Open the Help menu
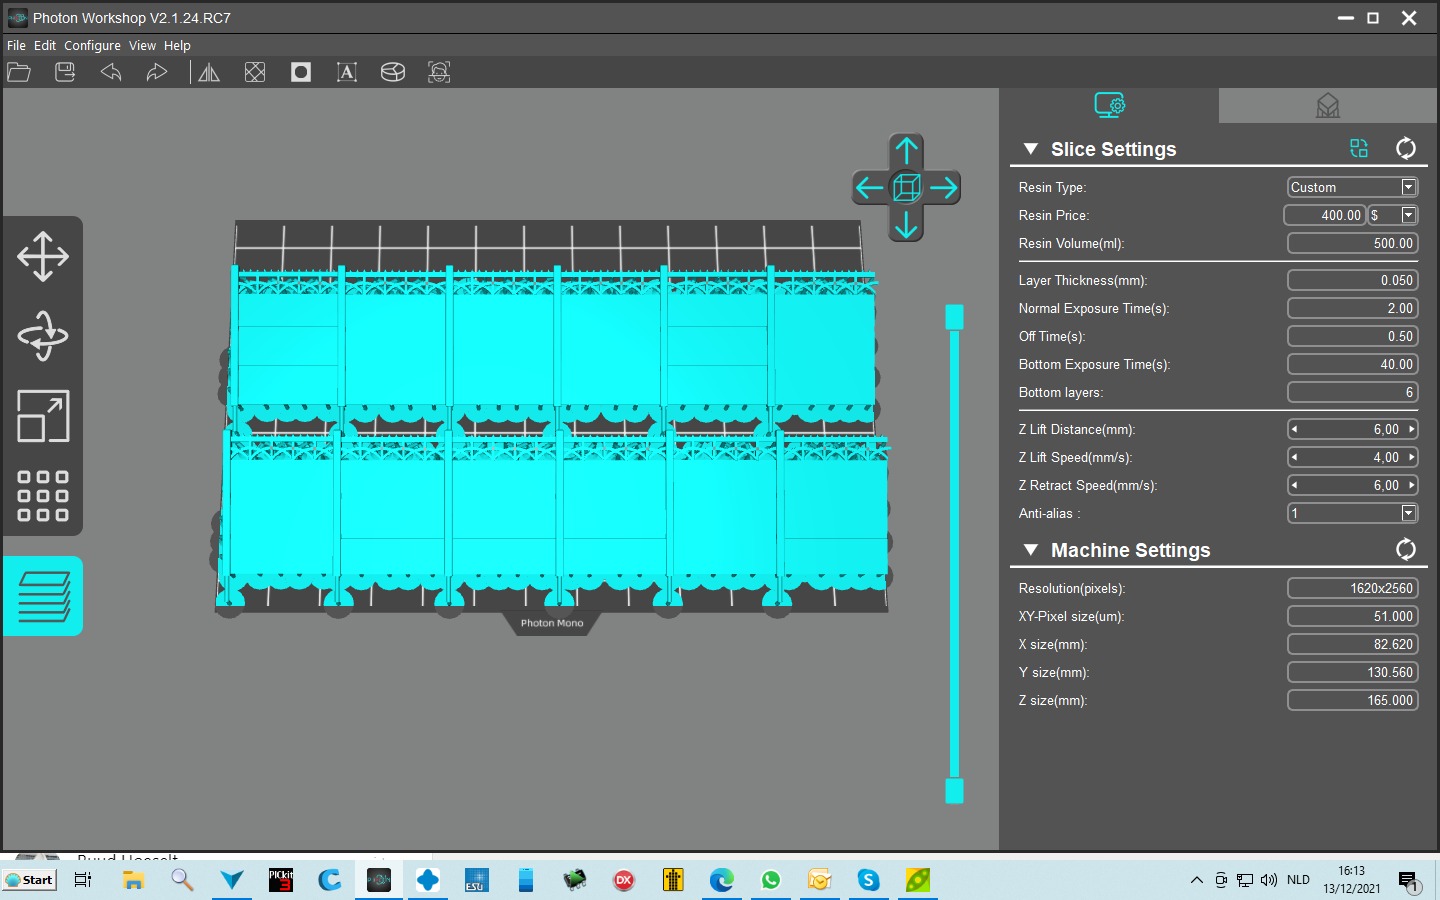The height and width of the screenshot is (900, 1440). (177, 45)
